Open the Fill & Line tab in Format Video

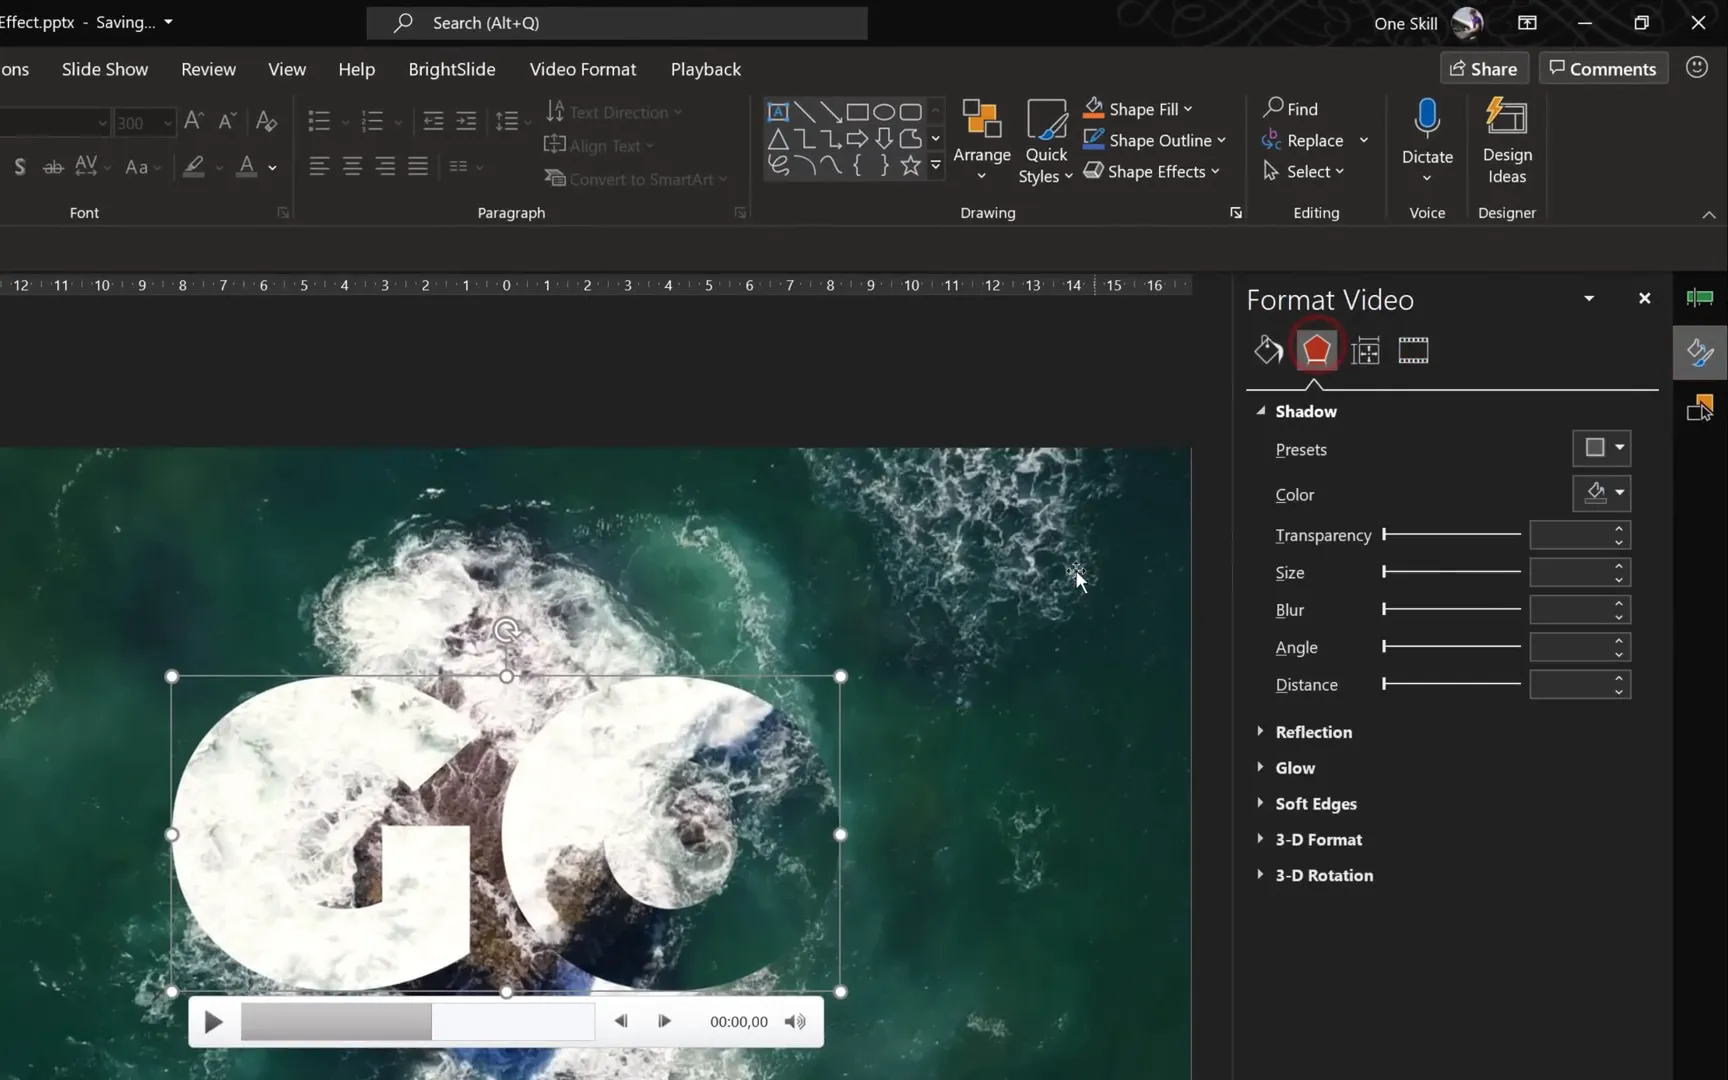(x=1268, y=350)
